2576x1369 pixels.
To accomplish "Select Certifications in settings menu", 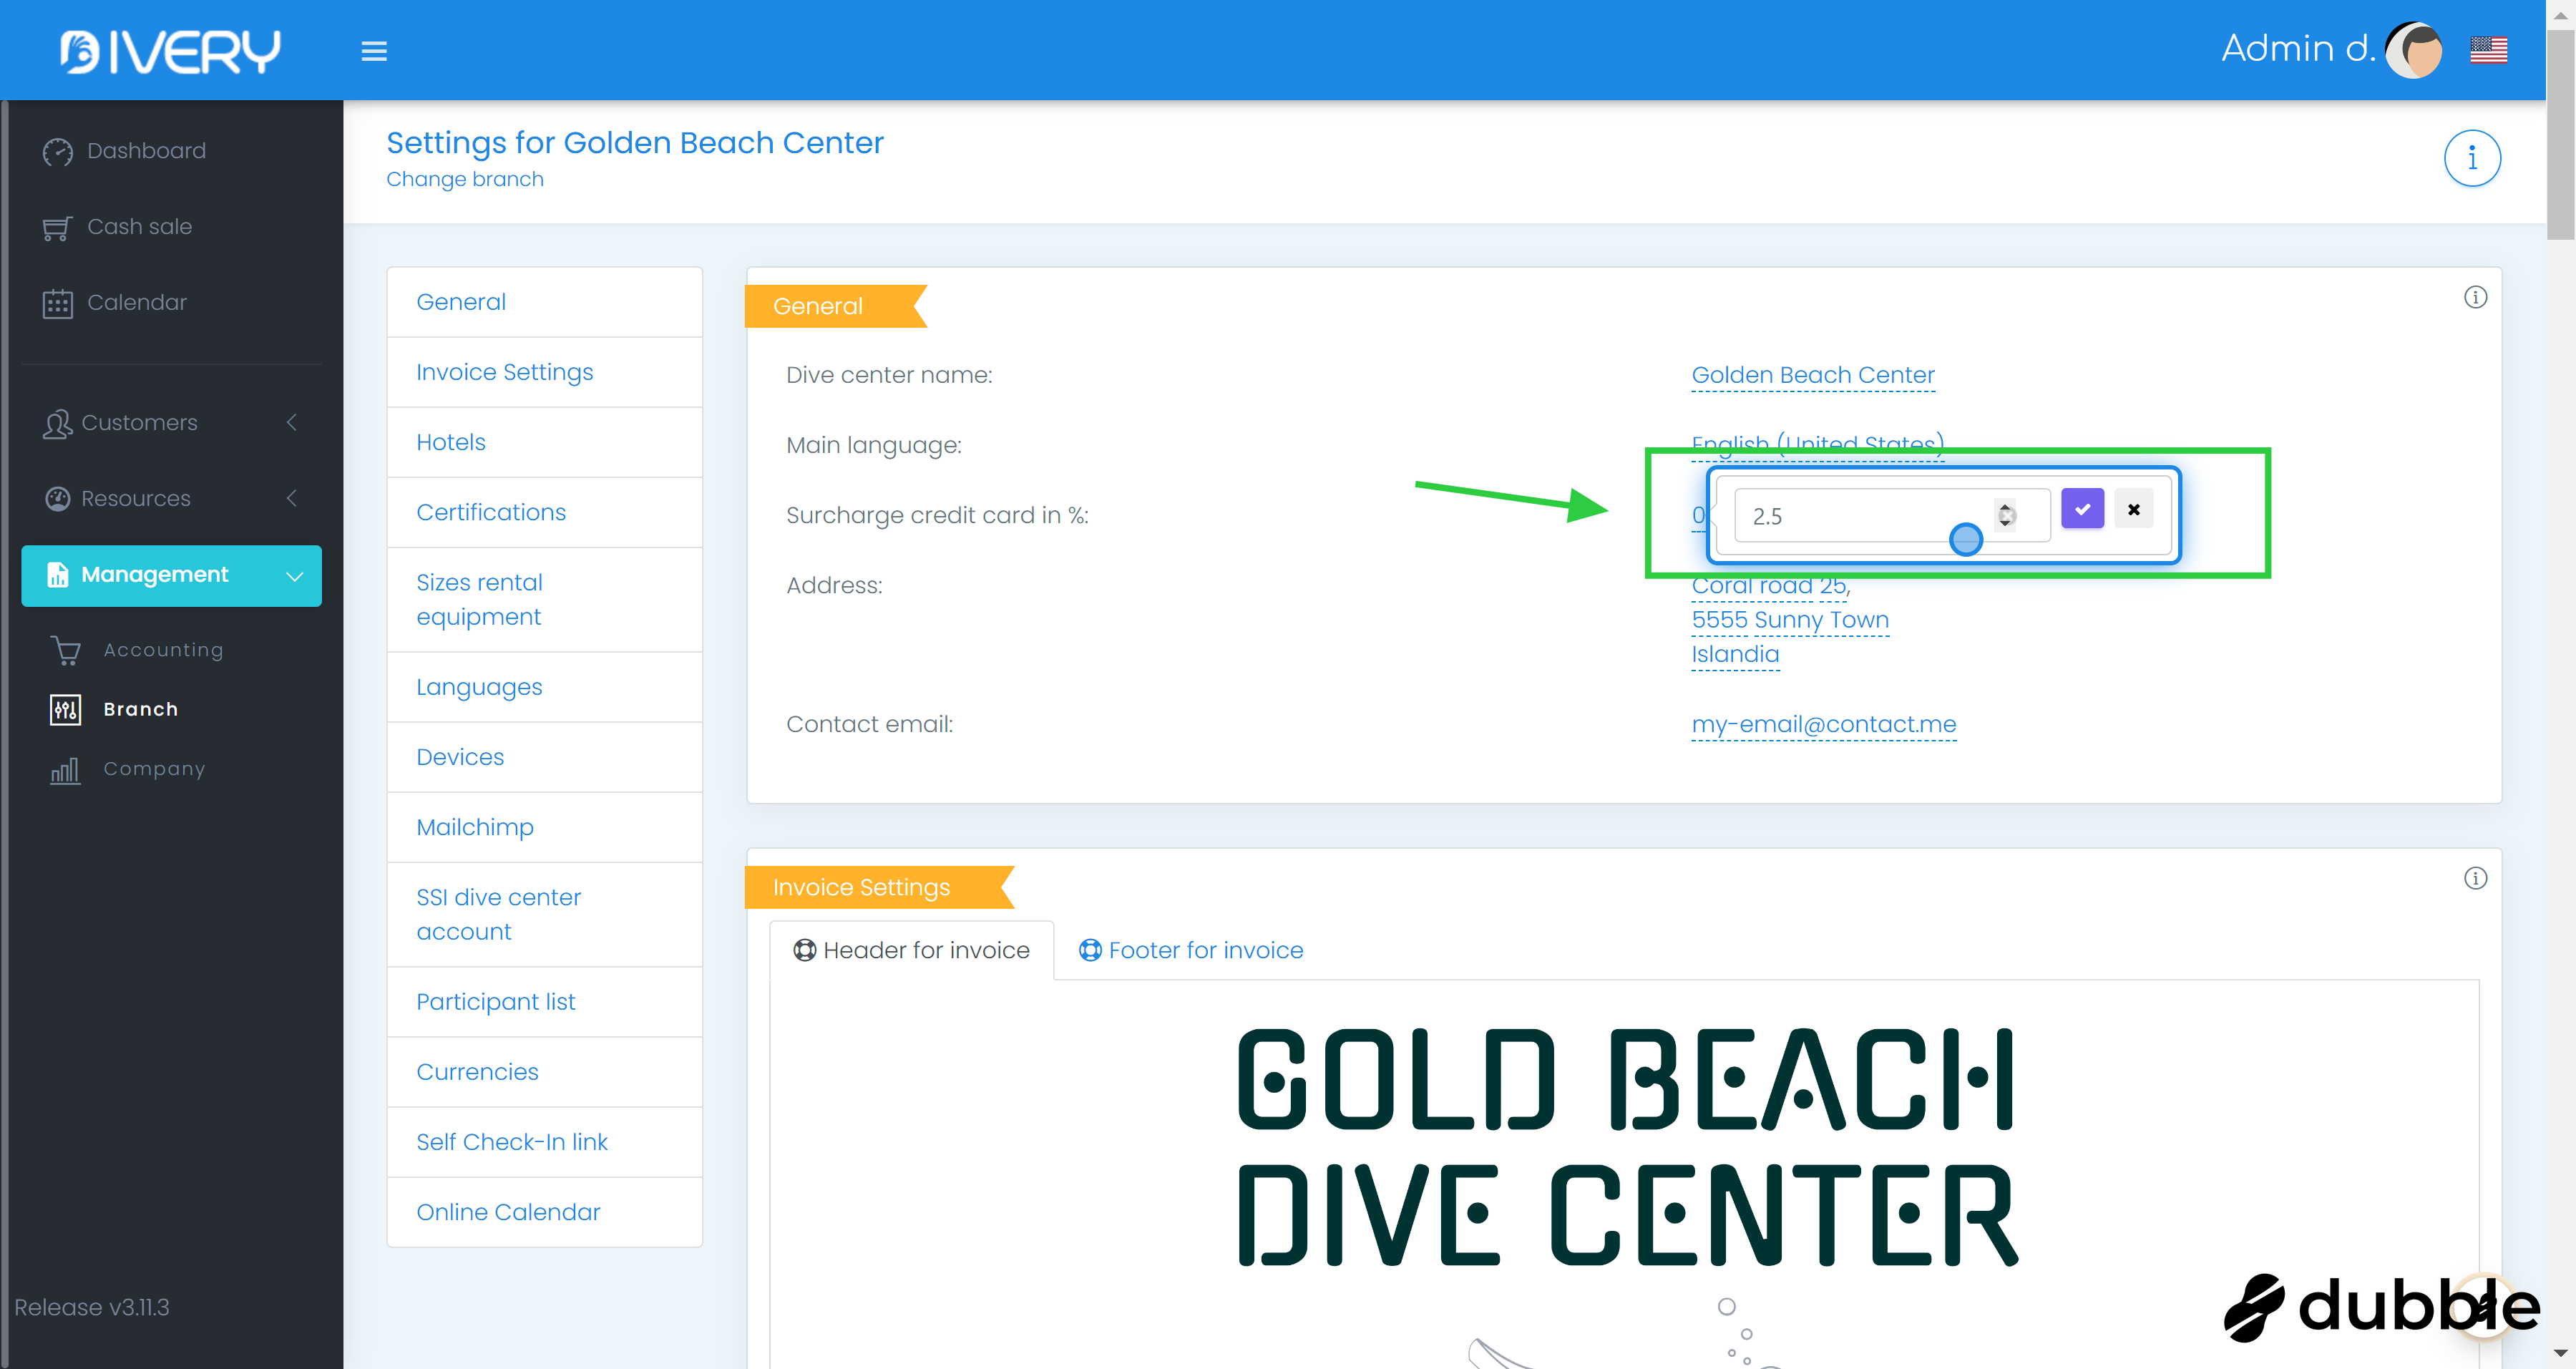I will coord(491,512).
